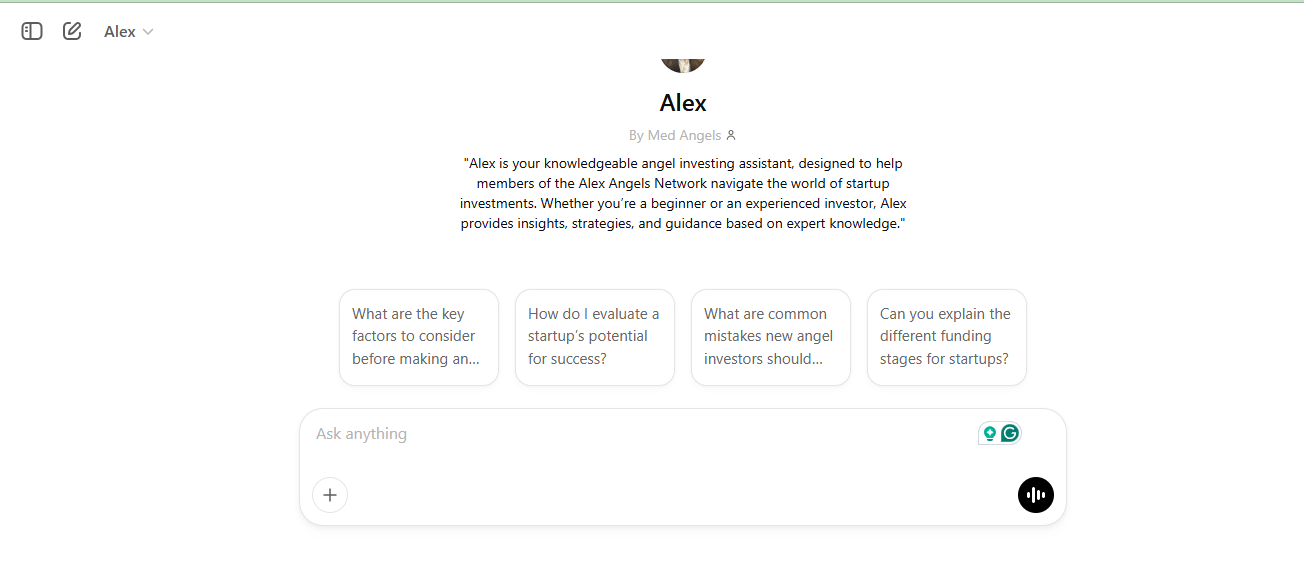Click the person icon next to Med Angels

(x=731, y=135)
